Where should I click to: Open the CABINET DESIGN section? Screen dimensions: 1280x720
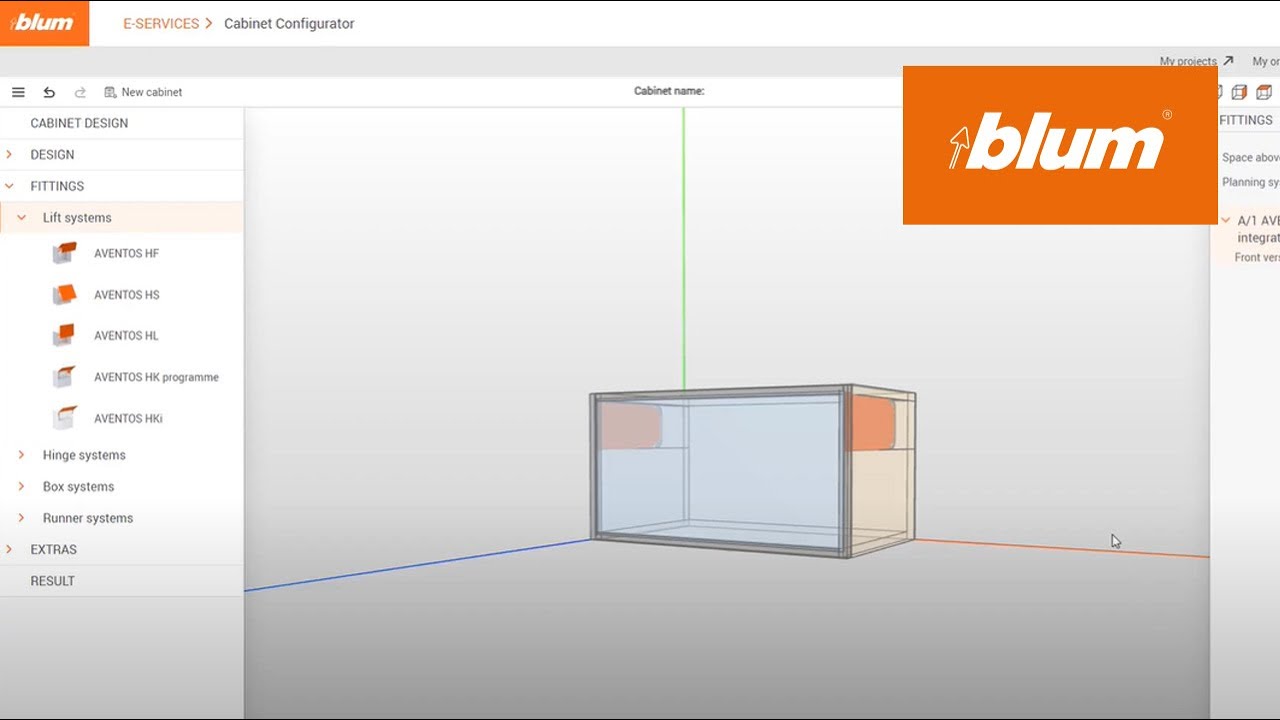pyautogui.click(x=79, y=123)
